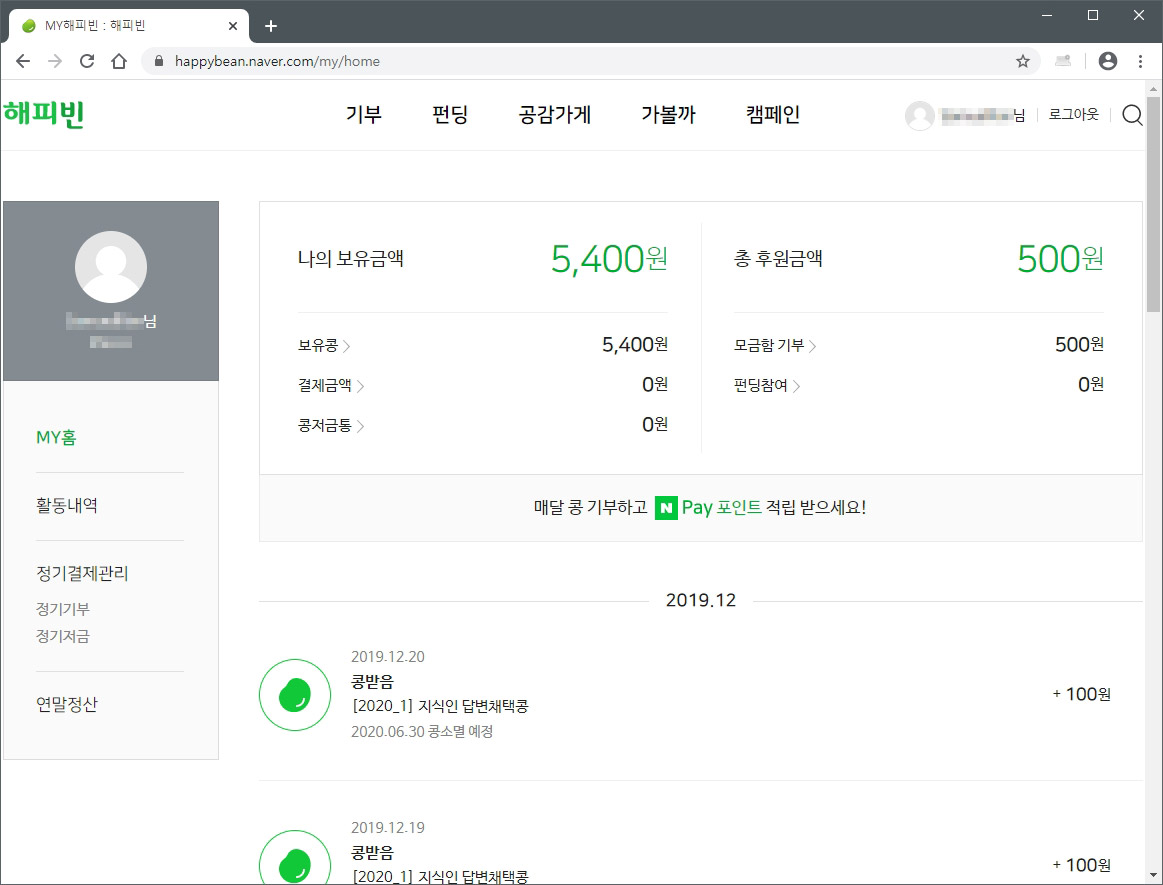Click 콩받음 title under 2019.12.20
1163x885 pixels.
pyautogui.click(x=372, y=682)
